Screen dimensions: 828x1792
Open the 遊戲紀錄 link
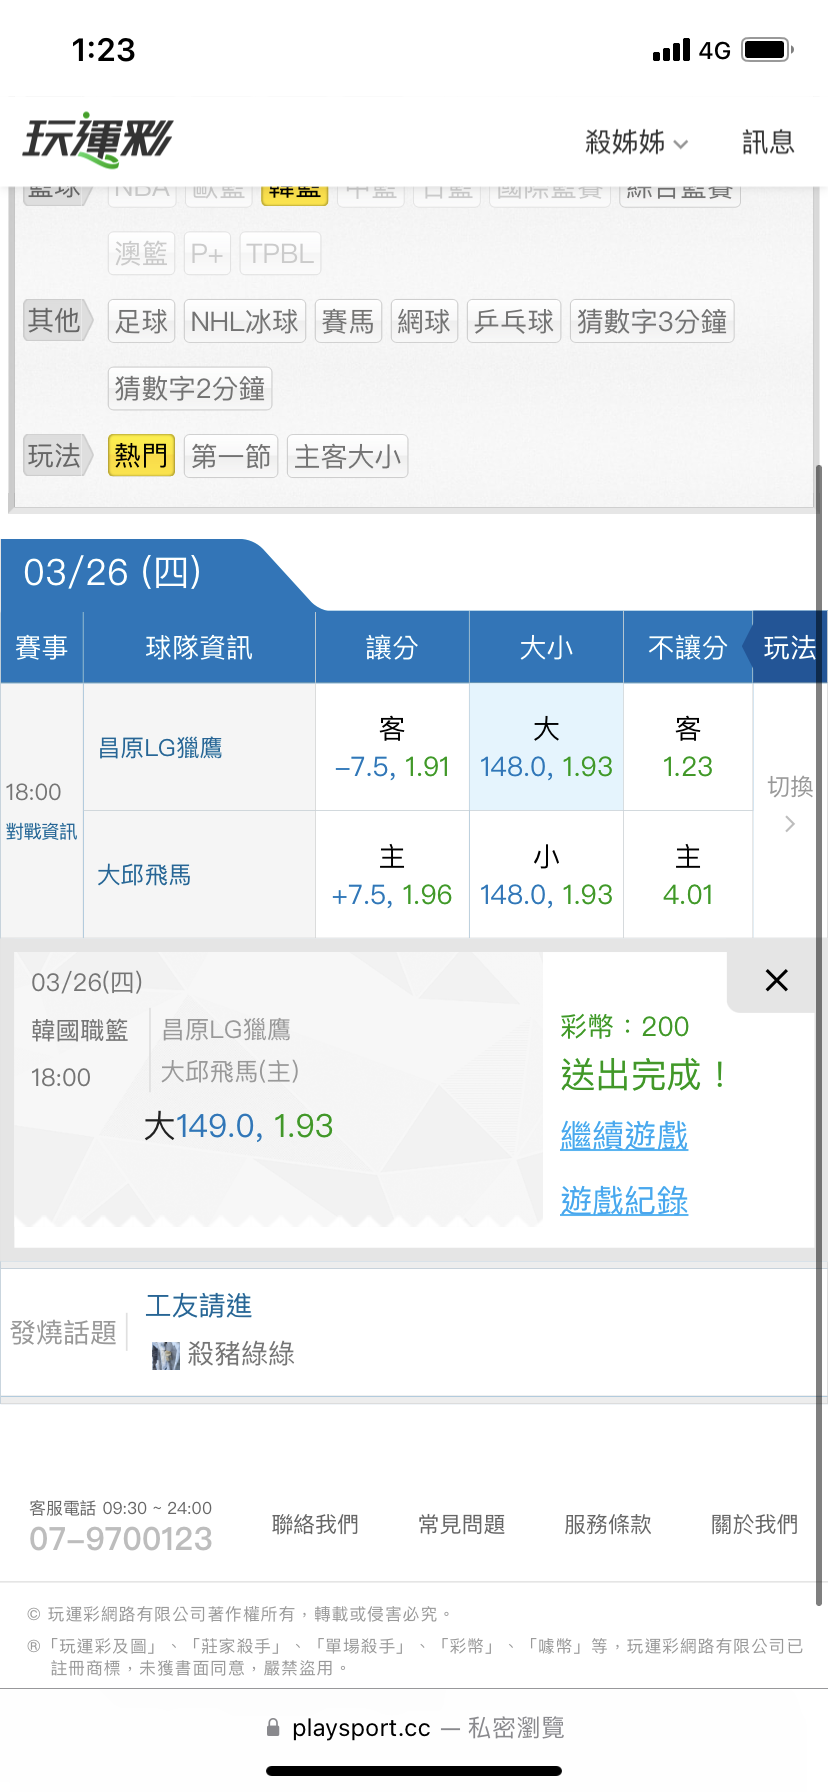coord(624,1201)
